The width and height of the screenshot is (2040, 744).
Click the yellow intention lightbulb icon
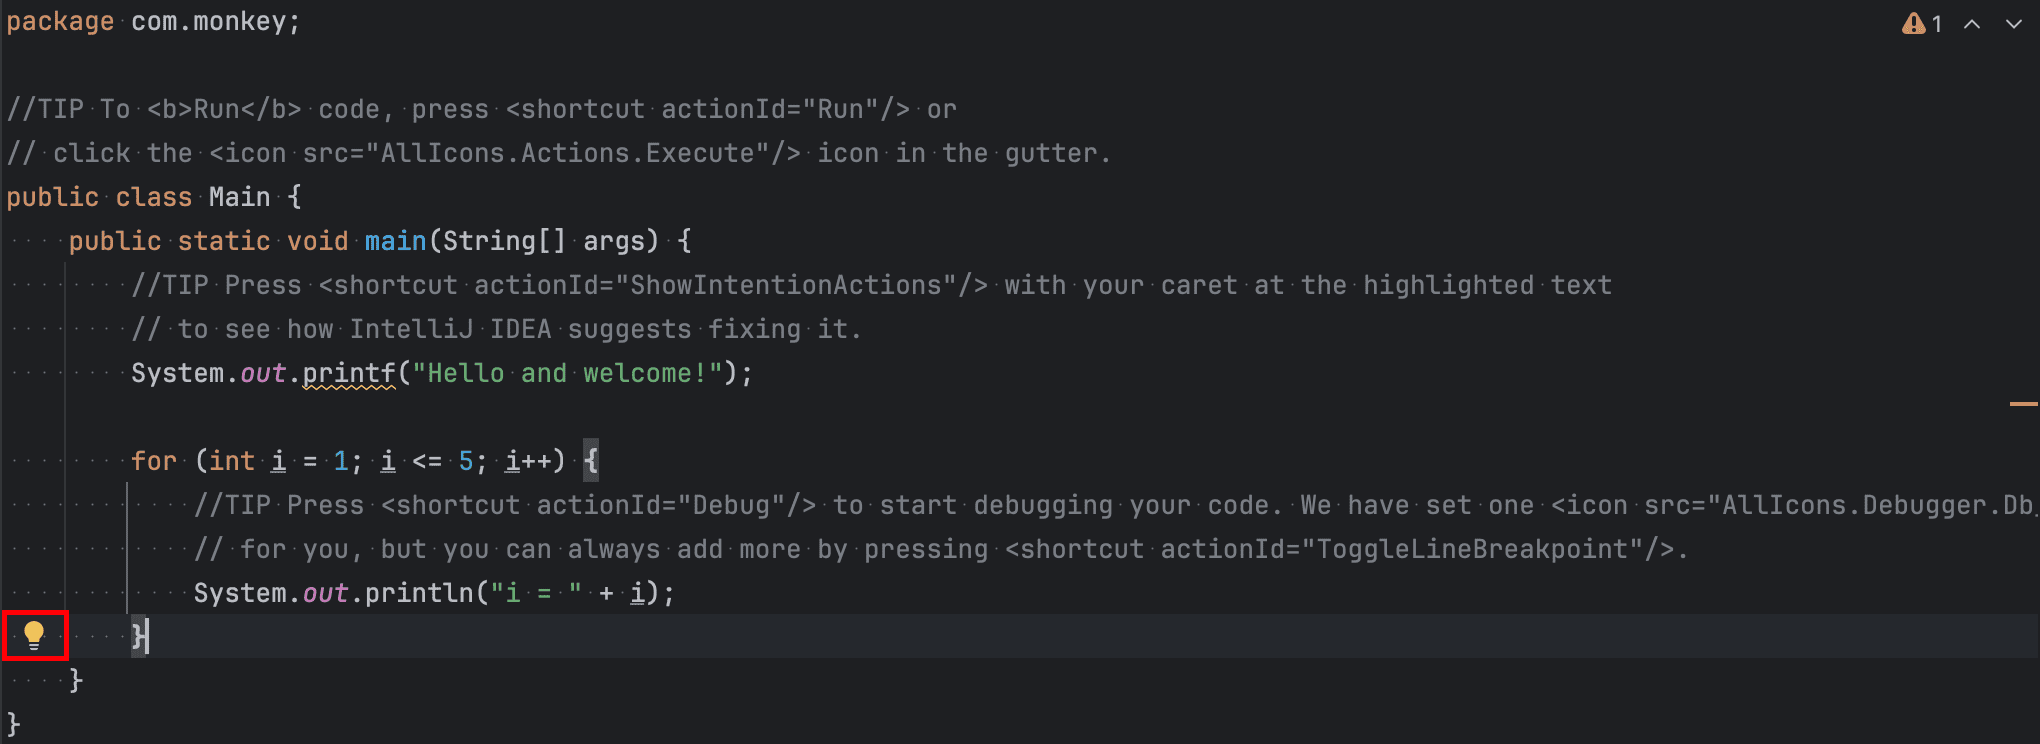point(34,635)
